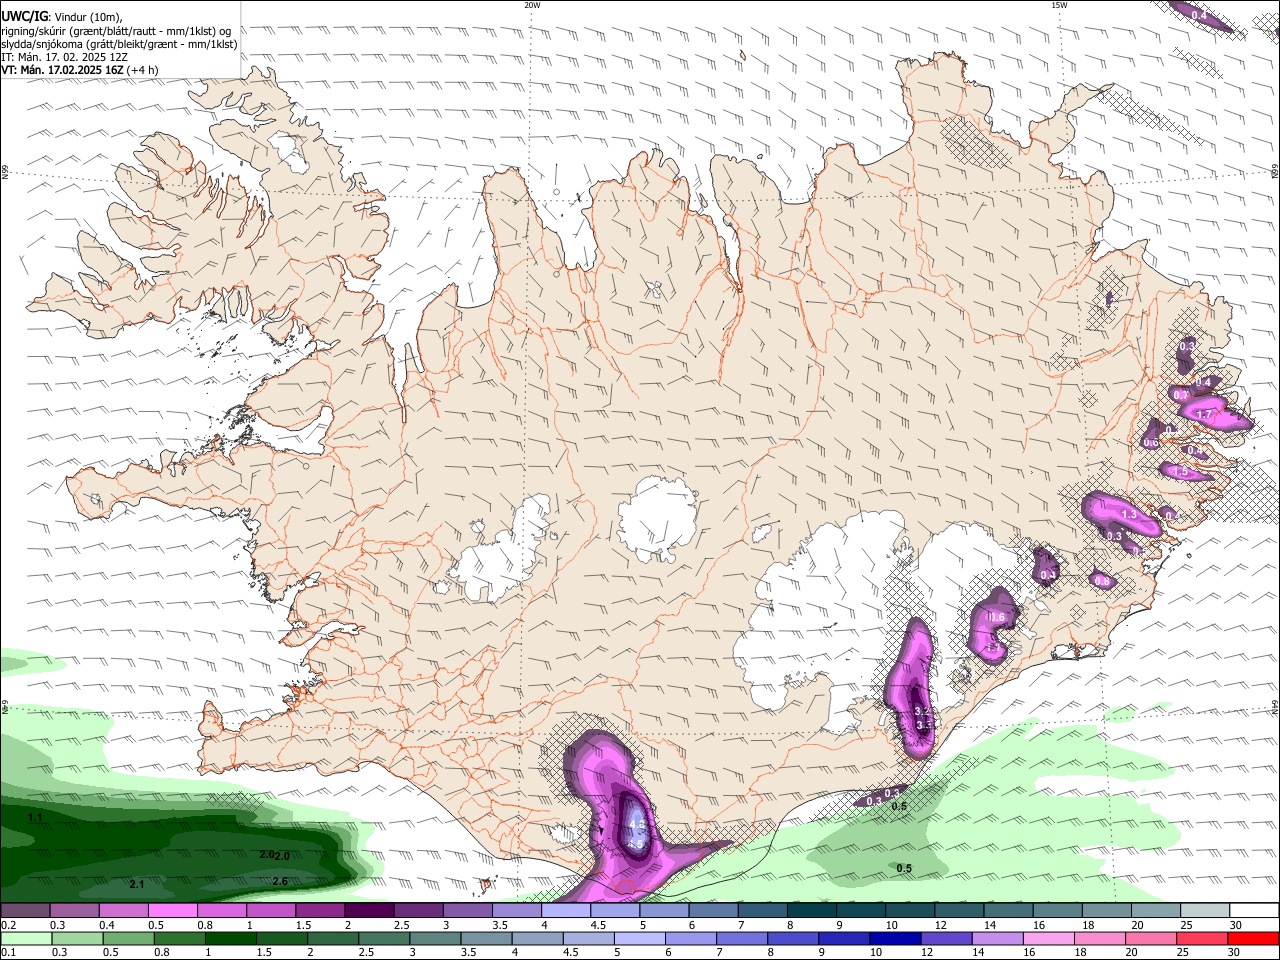Select the upper legend swatch starting at 1.5
This screenshot has width=1280, height=960.
[x=319, y=911]
